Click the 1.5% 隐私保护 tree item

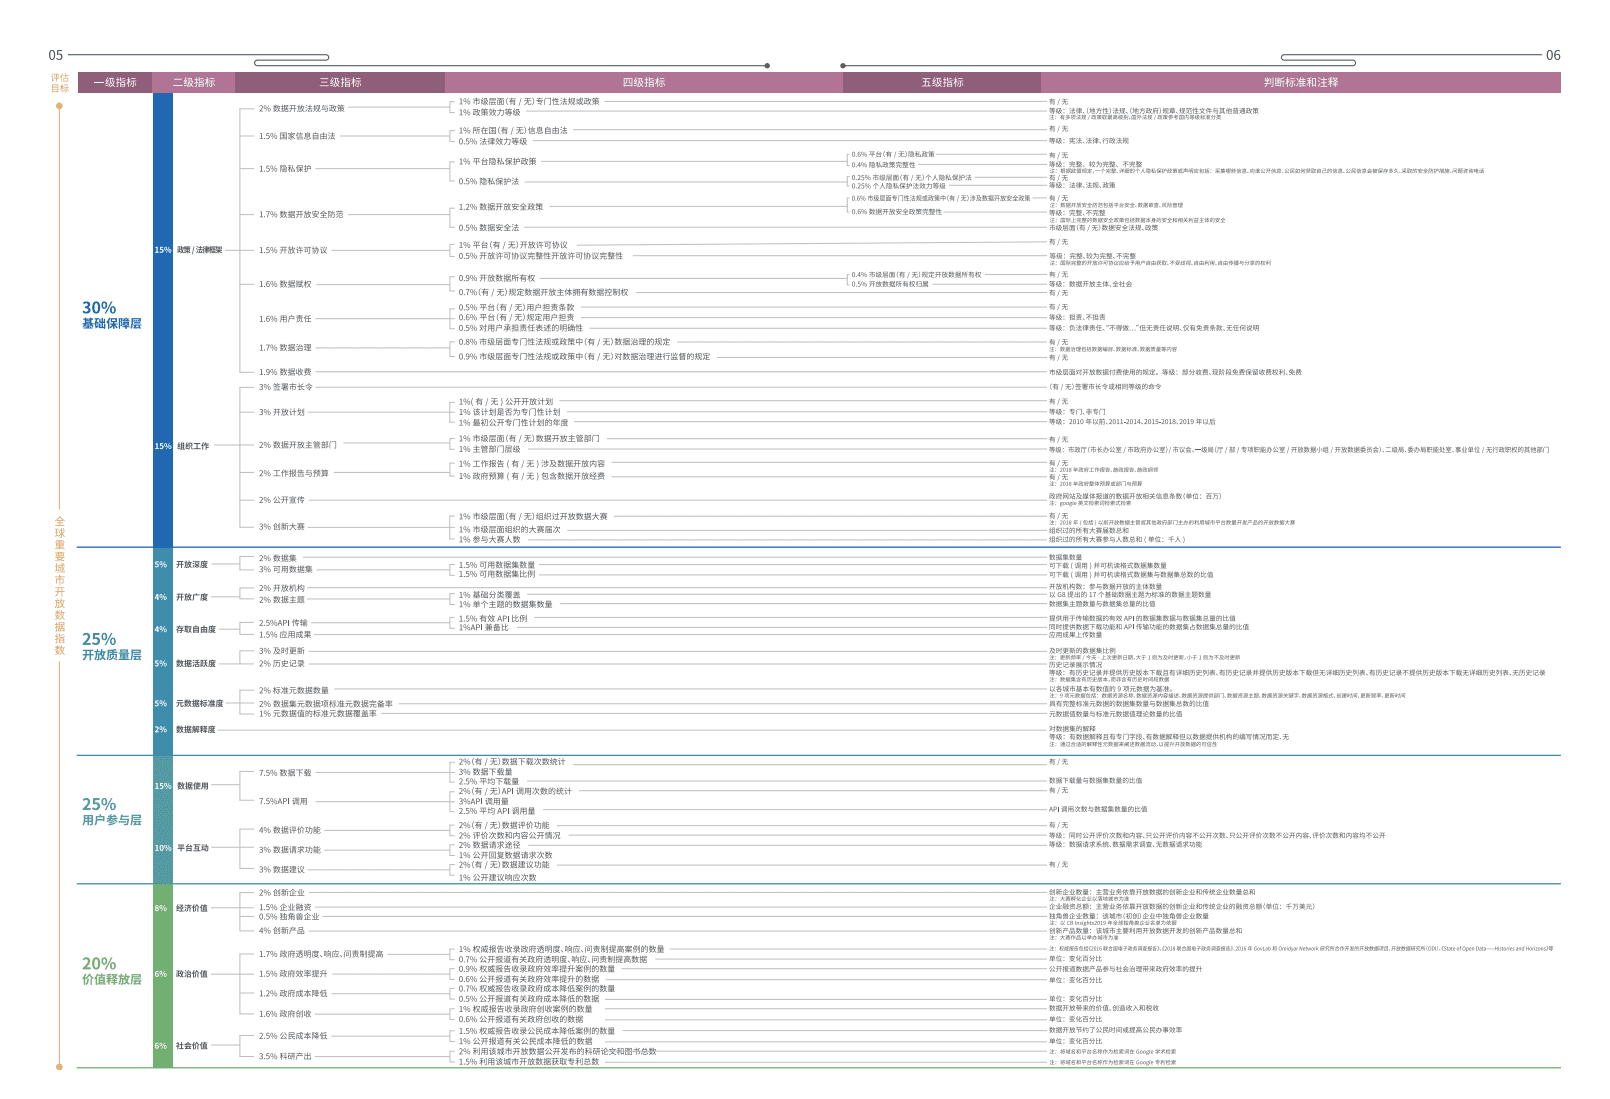pos(285,169)
